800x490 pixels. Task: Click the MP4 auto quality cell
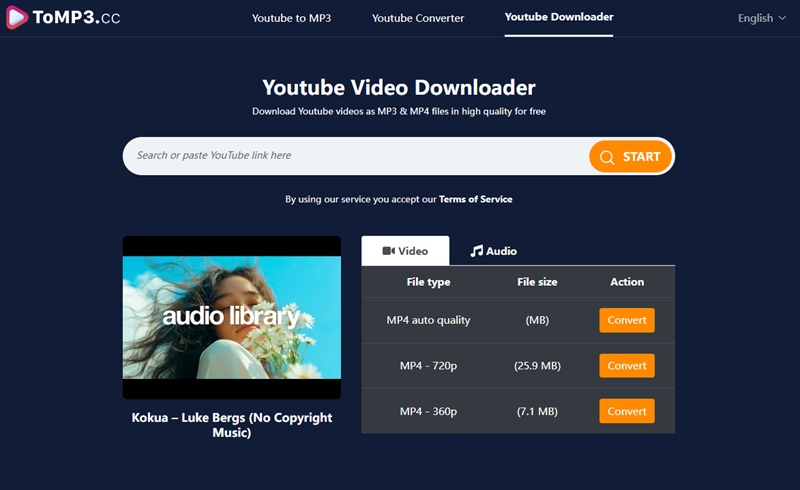[428, 320]
